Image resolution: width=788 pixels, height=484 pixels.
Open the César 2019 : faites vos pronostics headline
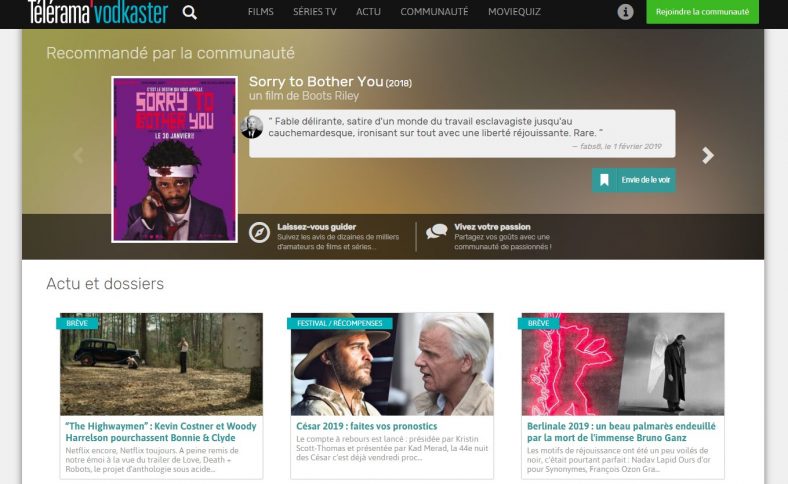coord(366,426)
